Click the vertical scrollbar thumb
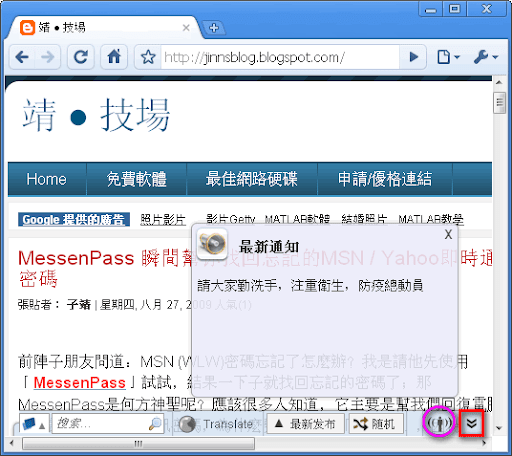 (x=499, y=103)
